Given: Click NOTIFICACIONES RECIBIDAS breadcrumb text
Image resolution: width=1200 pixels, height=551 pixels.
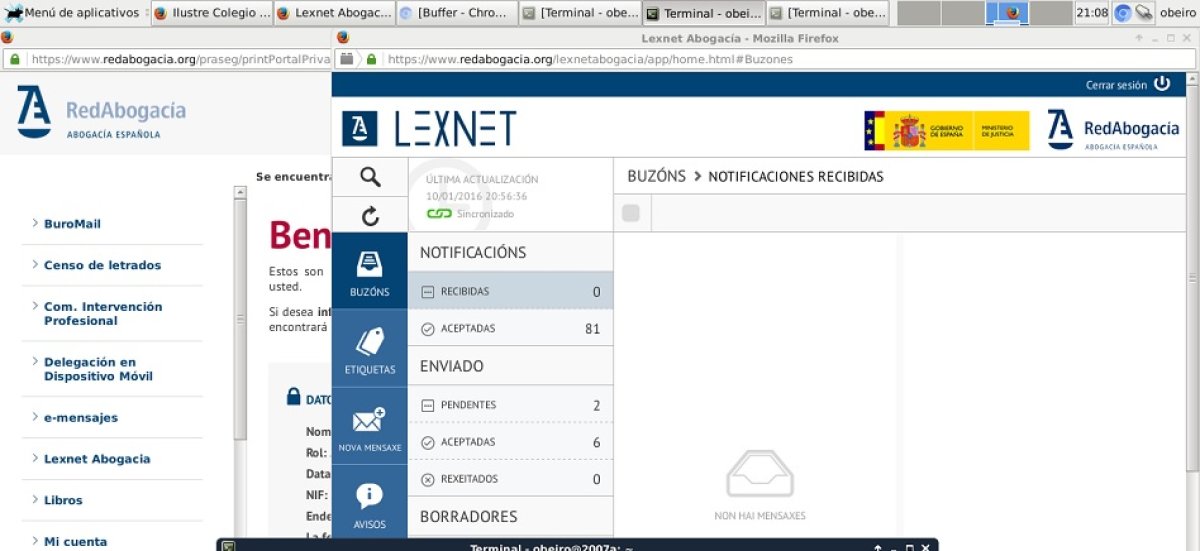Looking at the screenshot, I should (x=796, y=177).
